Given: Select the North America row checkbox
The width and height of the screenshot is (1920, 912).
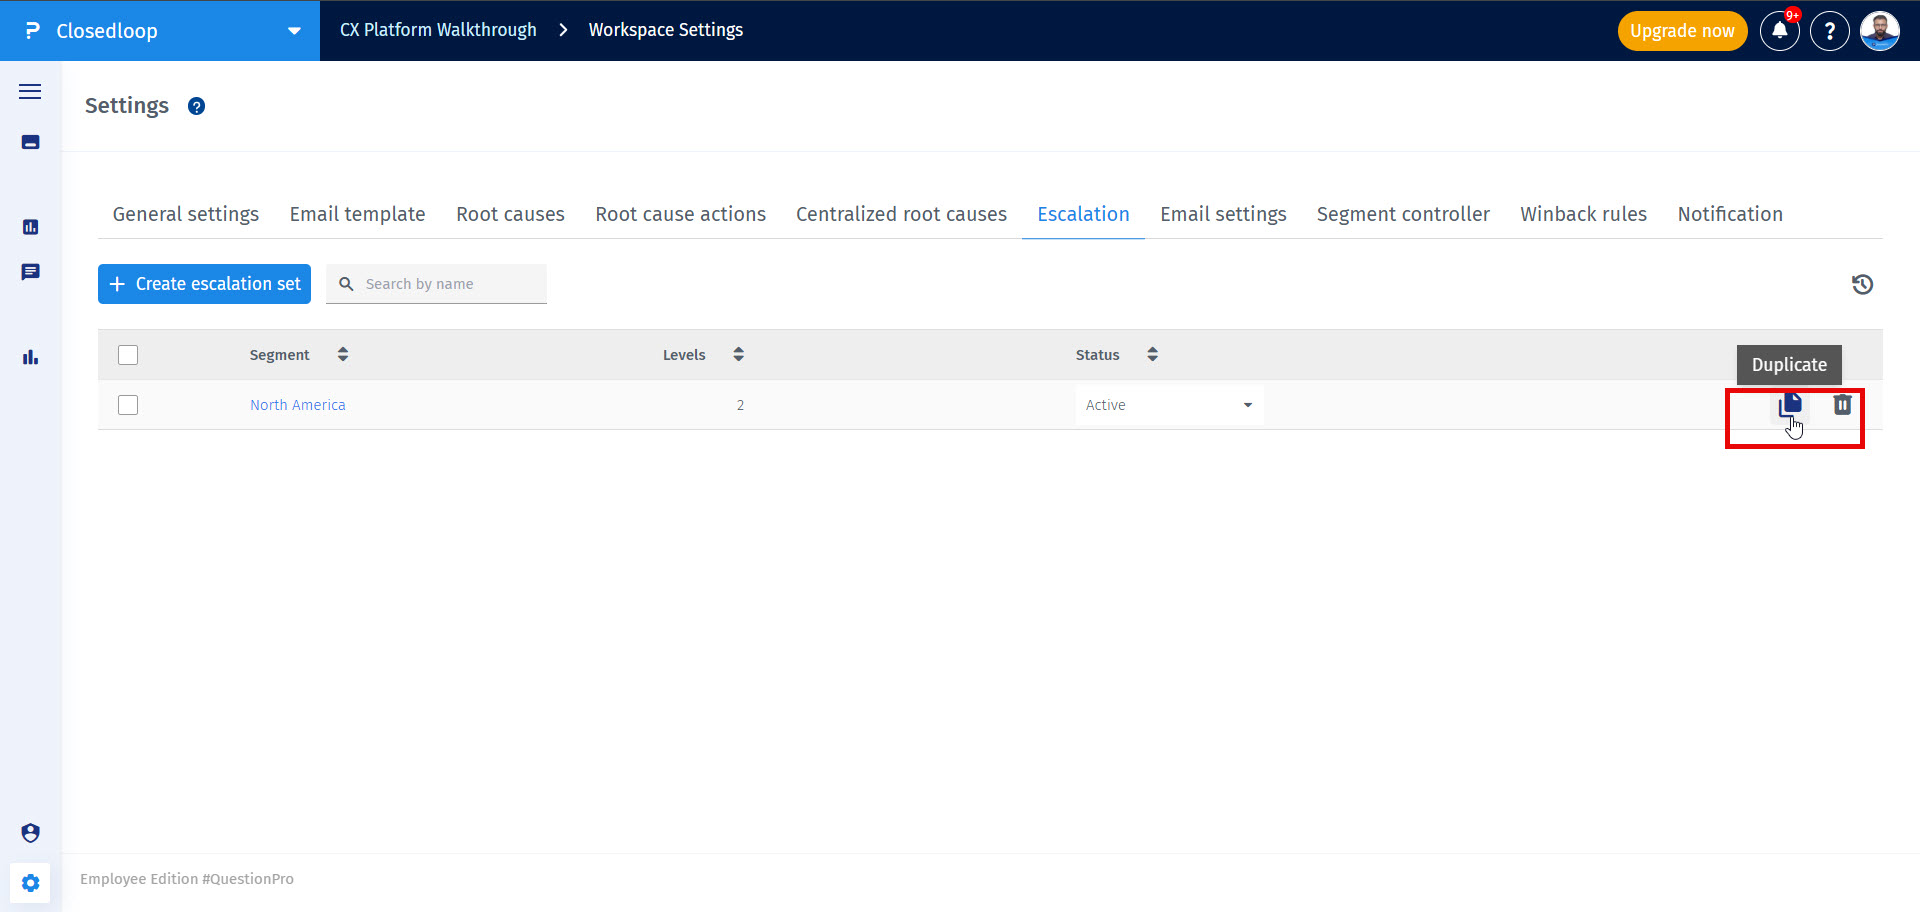Looking at the screenshot, I should 128,405.
